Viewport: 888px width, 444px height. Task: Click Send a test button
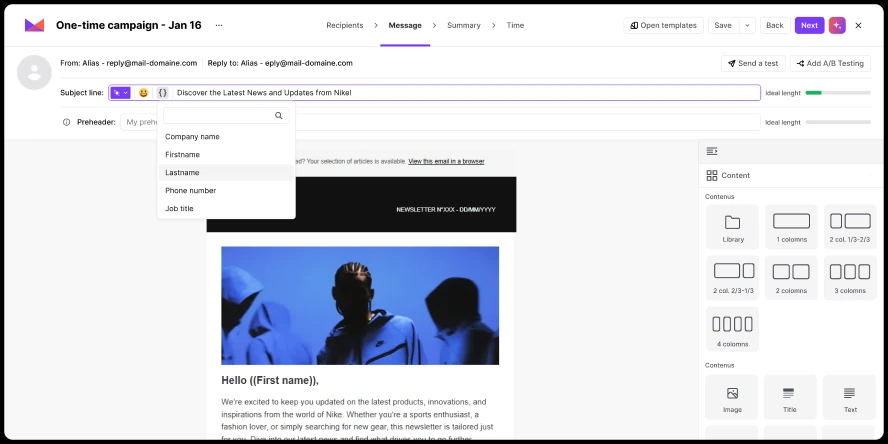753,63
